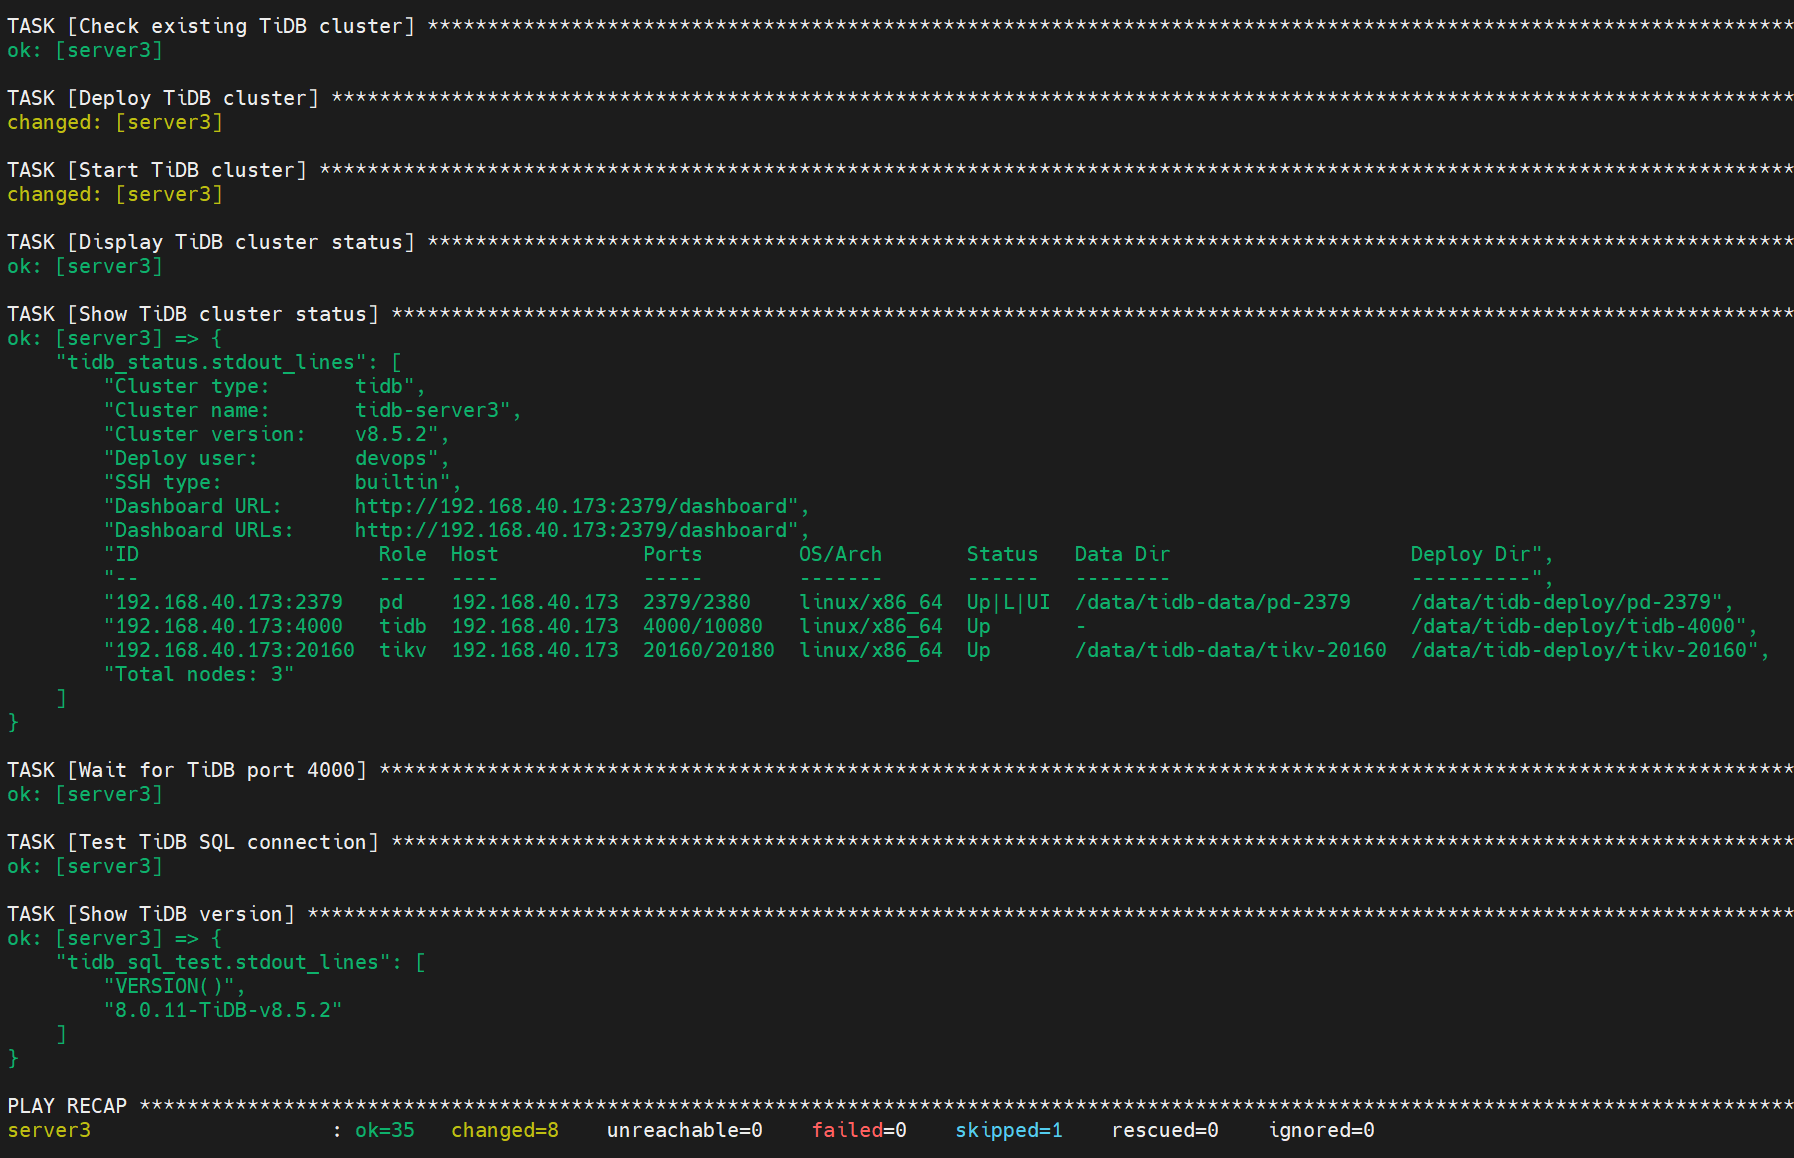Click the 'Role' column header
The width and height of the screenshot is (1794, 1158).
point(403,554)
